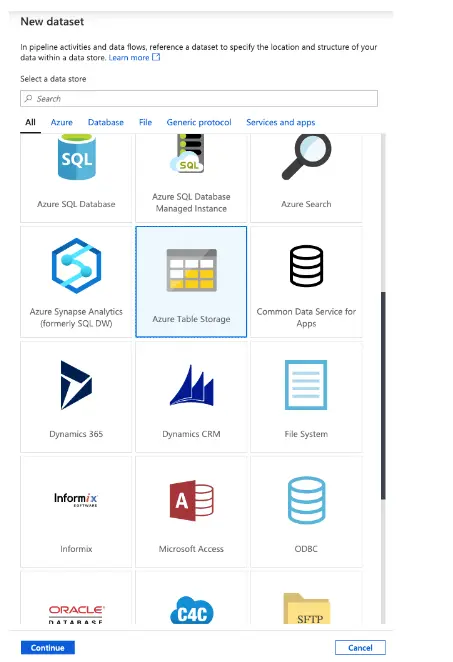This screenshot has width=453, height=662.
Task: Select the File System document icon
Action: (306, 385)
